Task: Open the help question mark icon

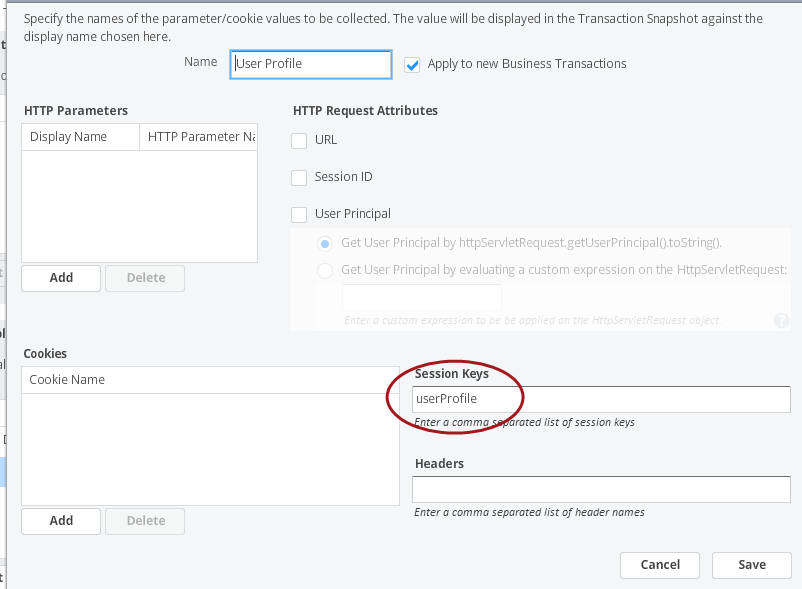Action: coord(781,320)
